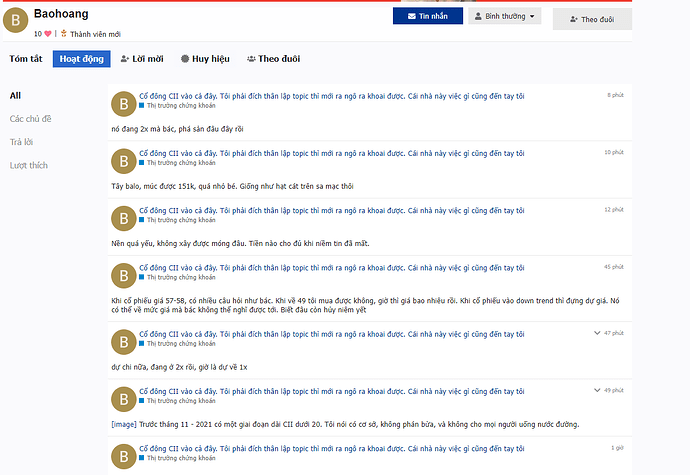Open the topic title link on the 49 phút post
This screenshot has width=690, height=475.
(332, 391)
